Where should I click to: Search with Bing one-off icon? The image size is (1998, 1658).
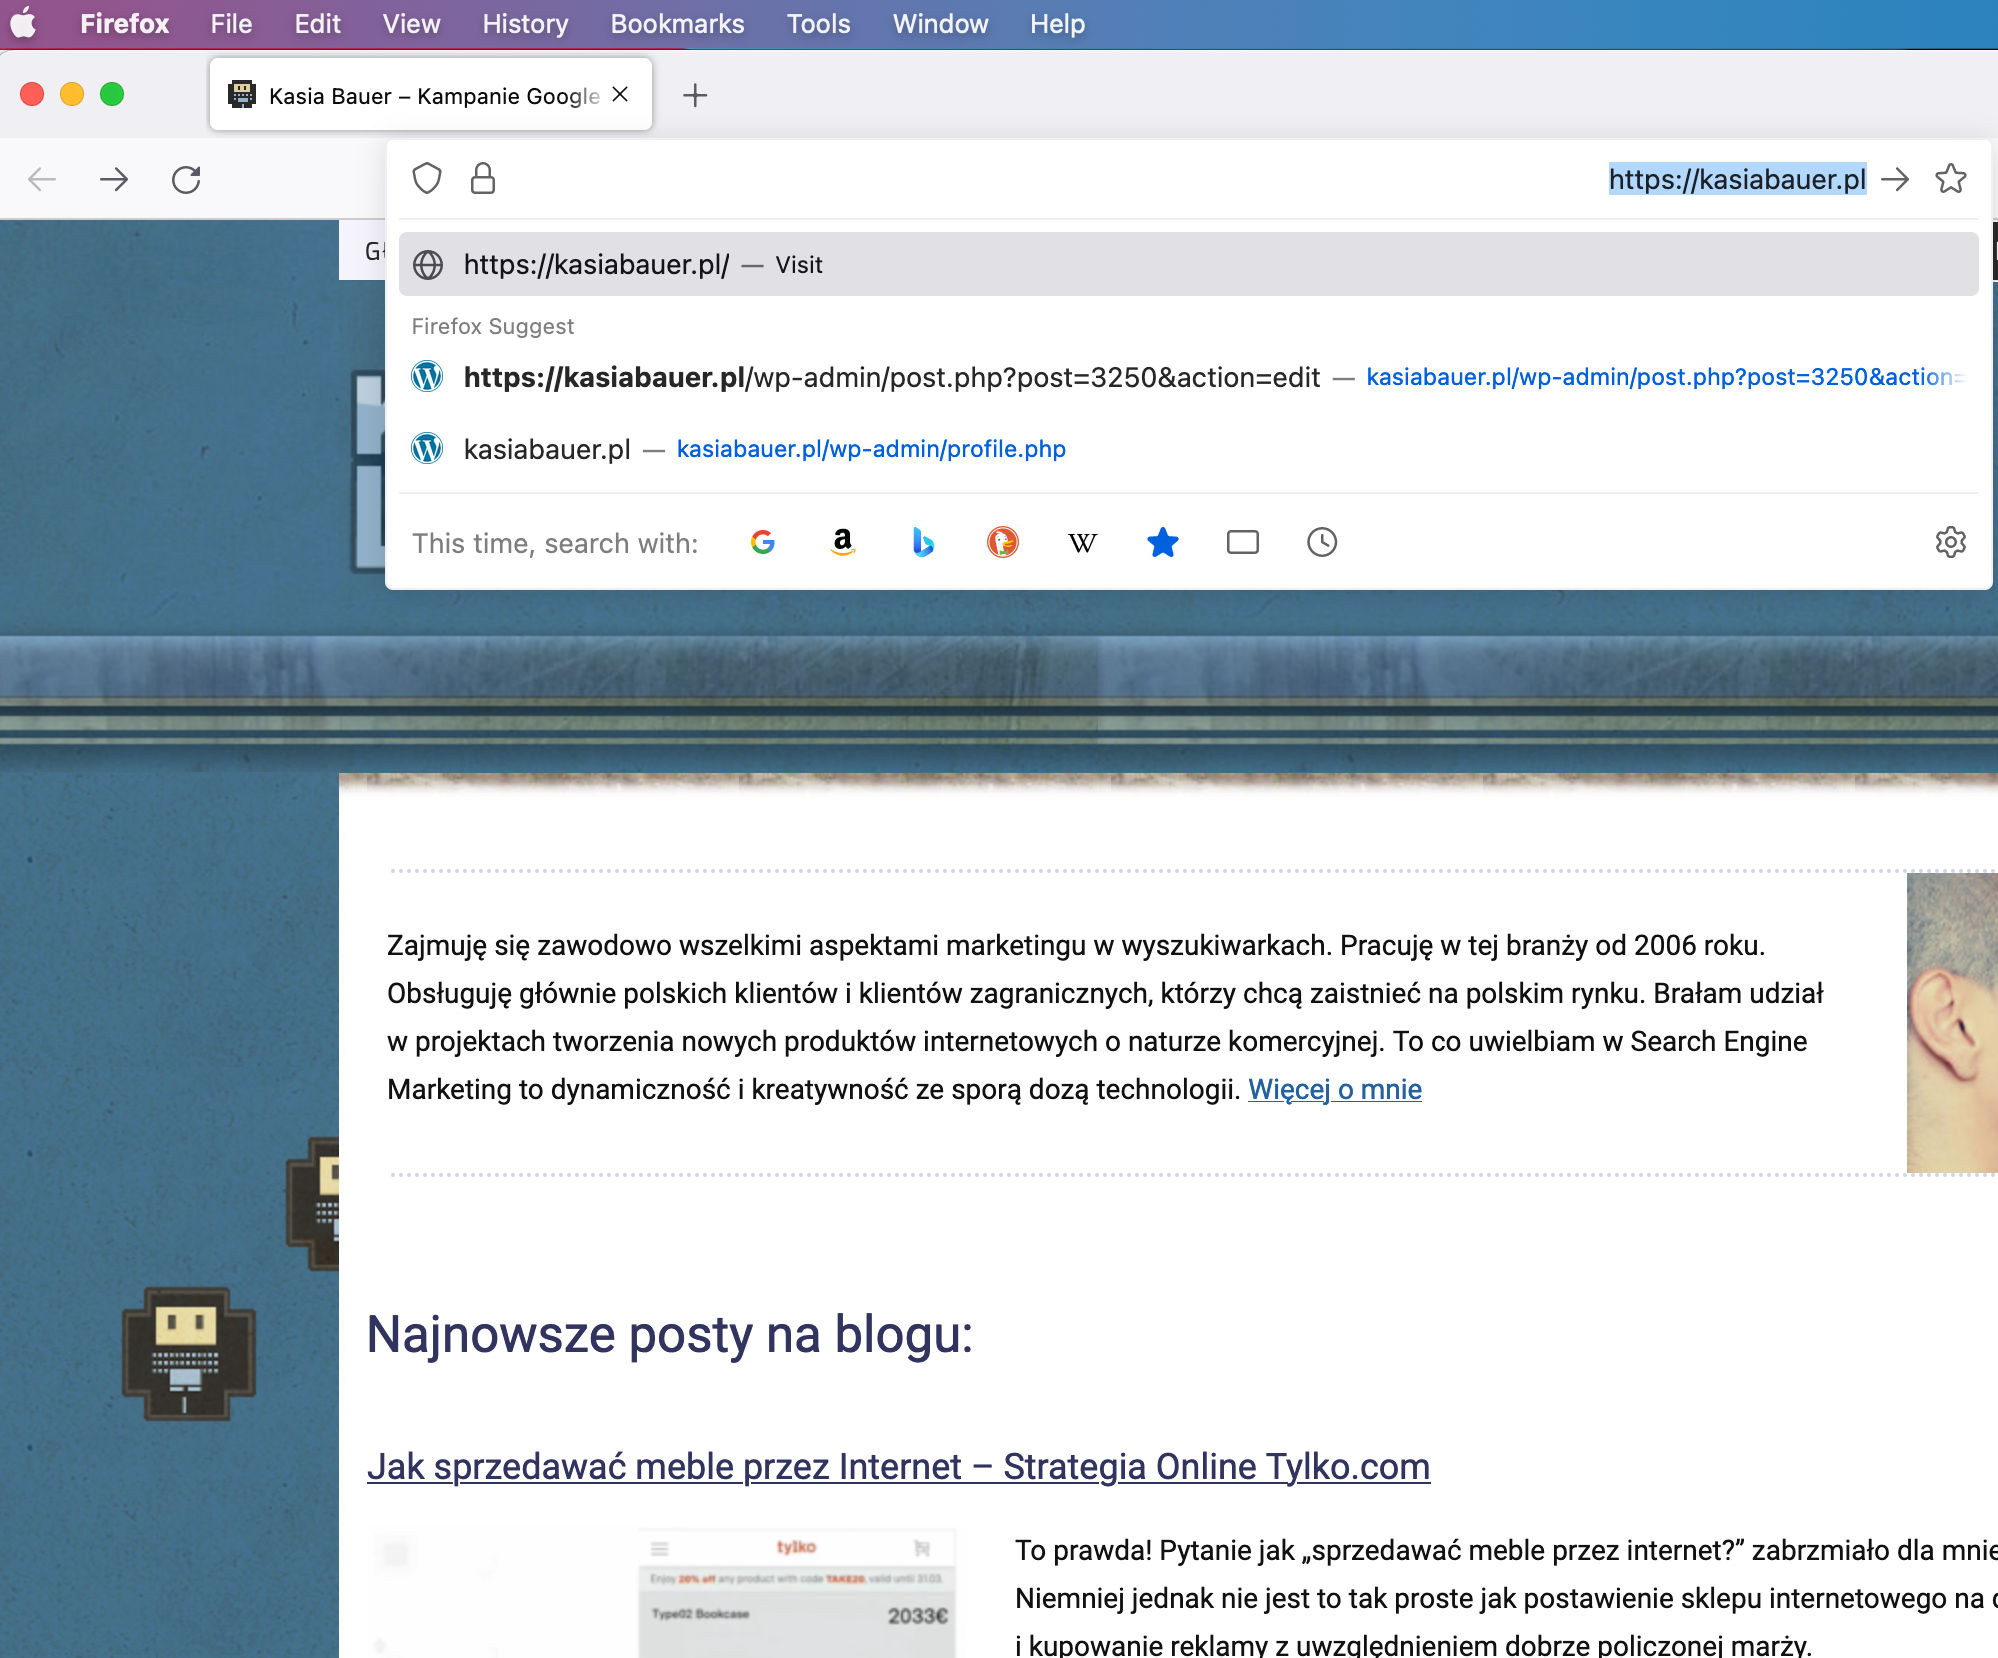922,542
